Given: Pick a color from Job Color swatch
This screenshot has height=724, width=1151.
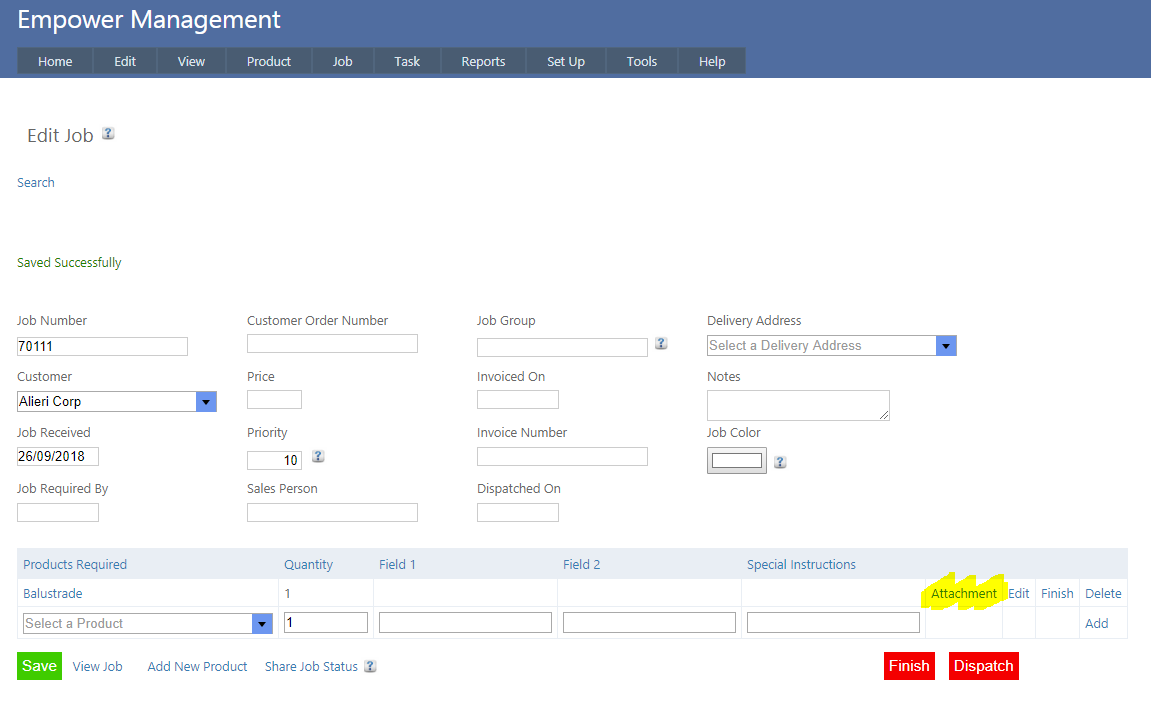Looking at the screenshot, I should point(737,461).
